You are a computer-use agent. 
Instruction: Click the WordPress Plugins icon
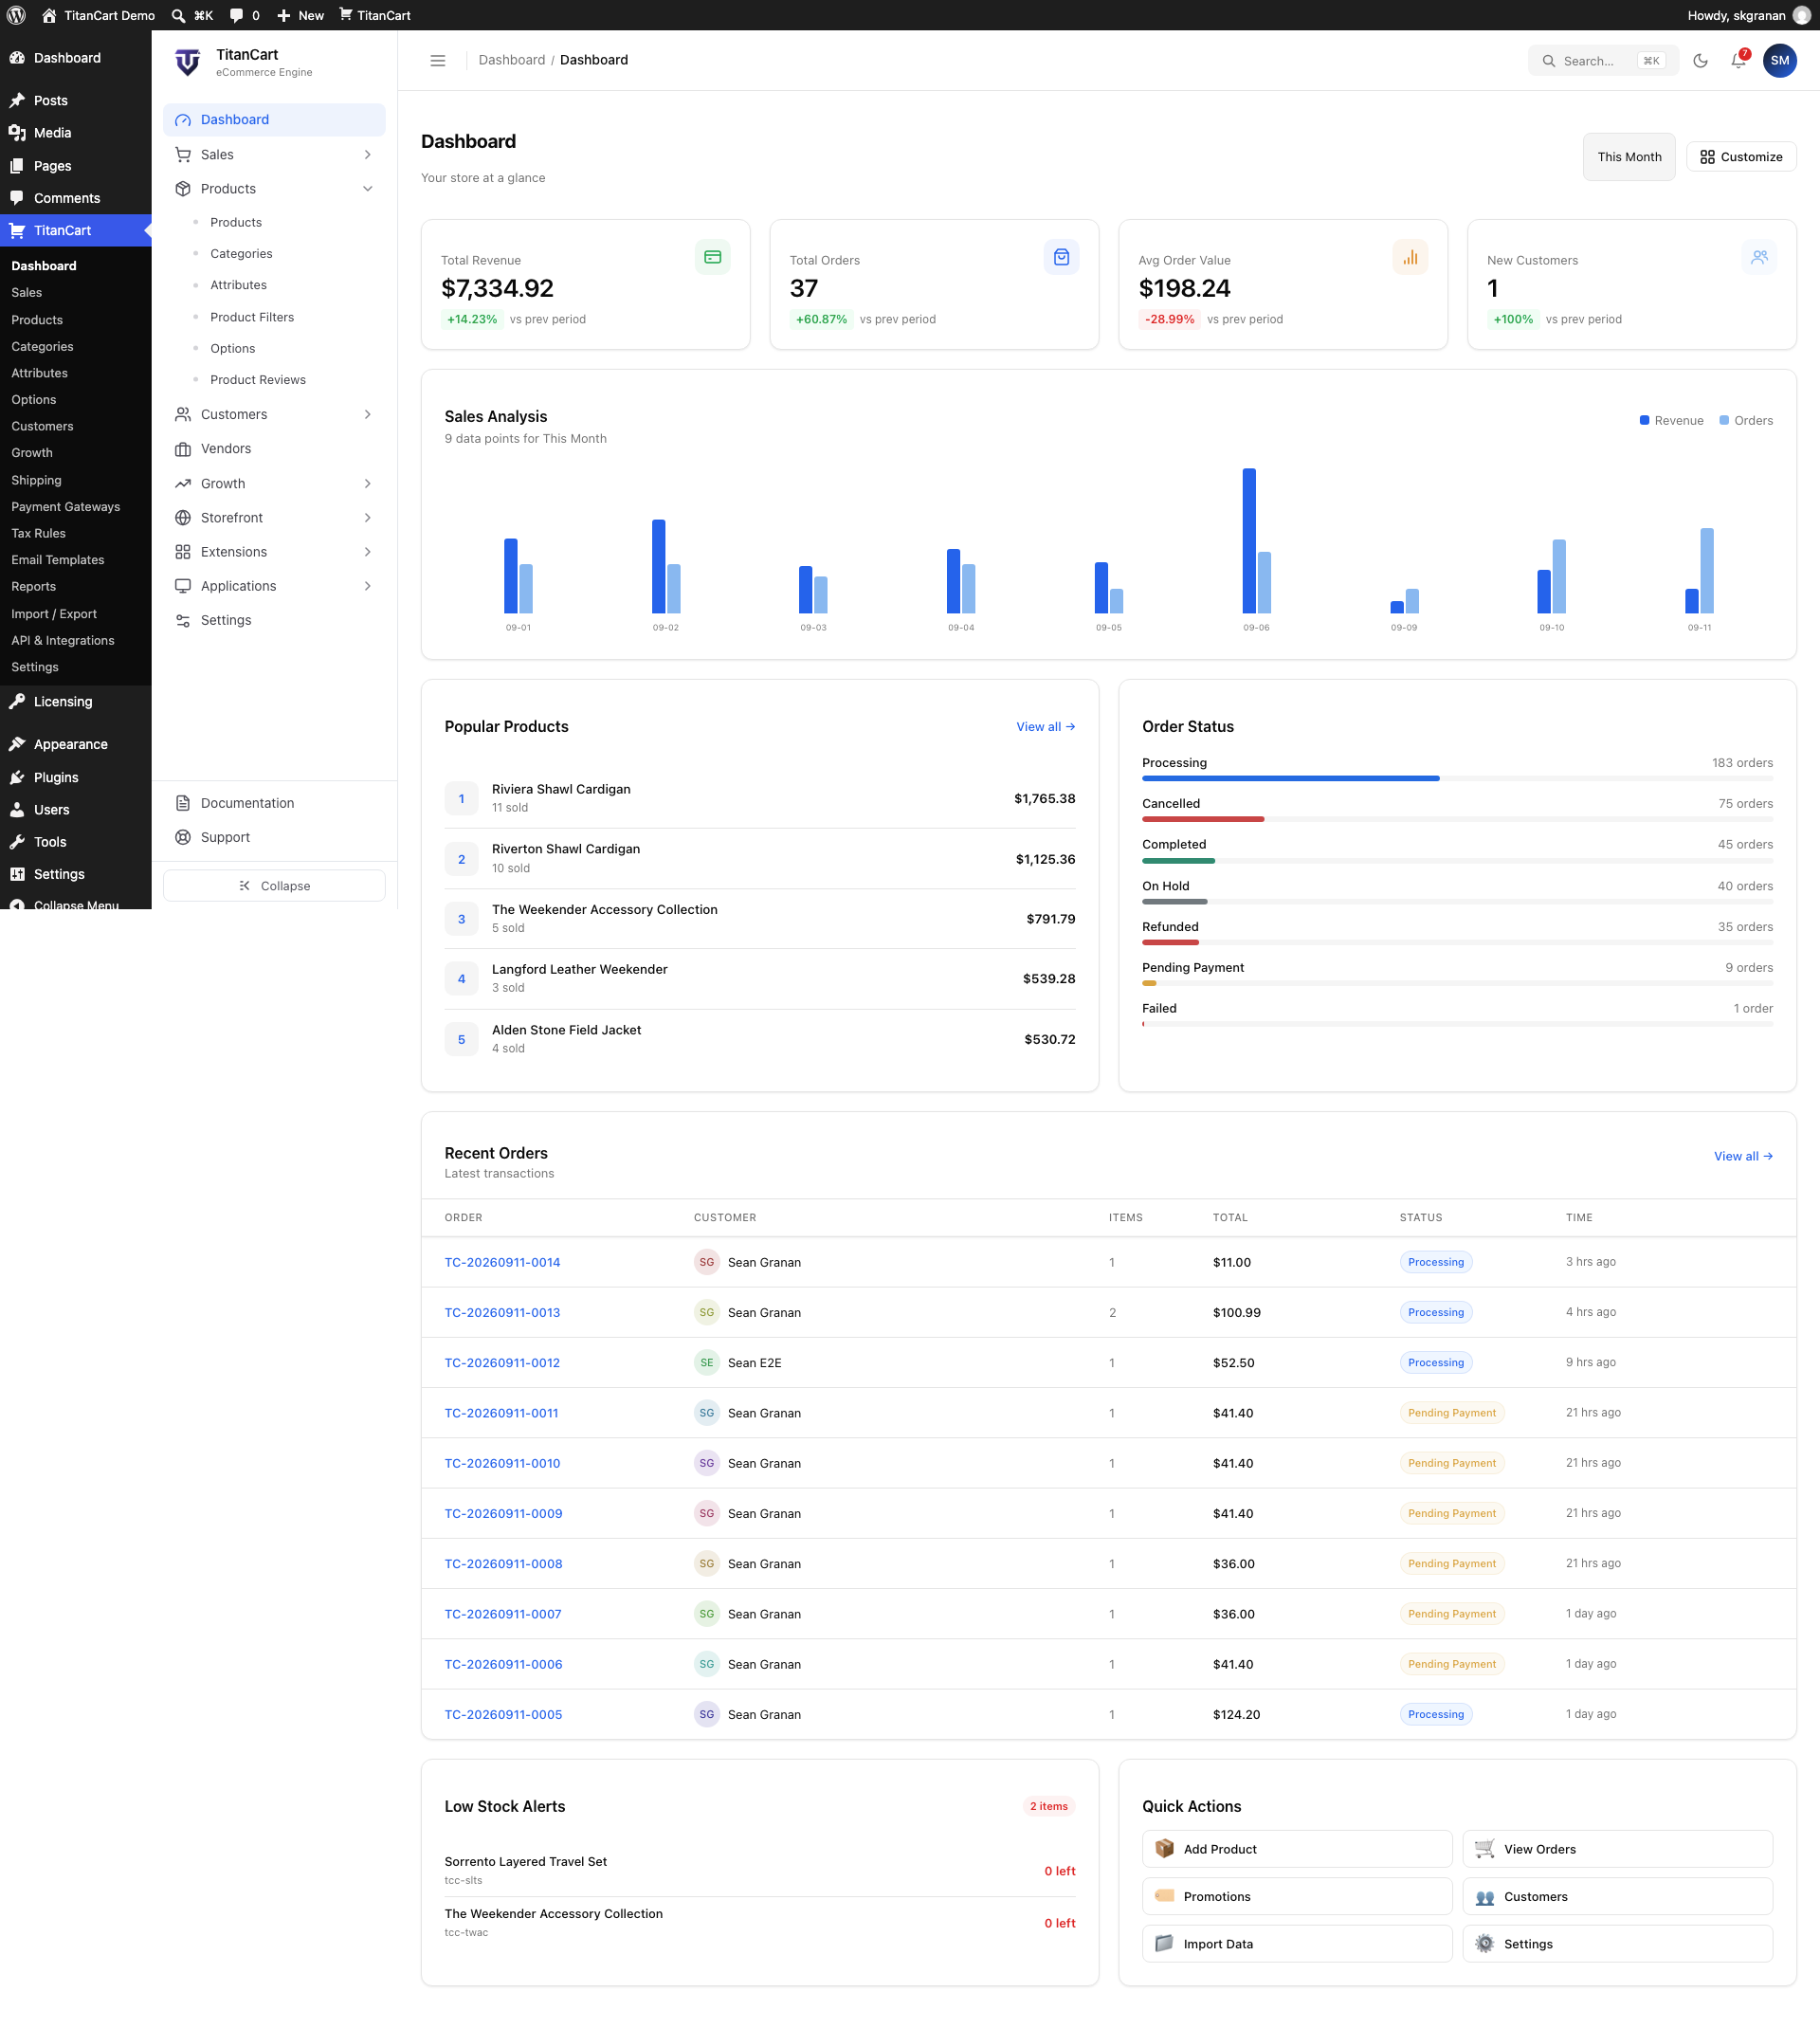tap(17, 777)
